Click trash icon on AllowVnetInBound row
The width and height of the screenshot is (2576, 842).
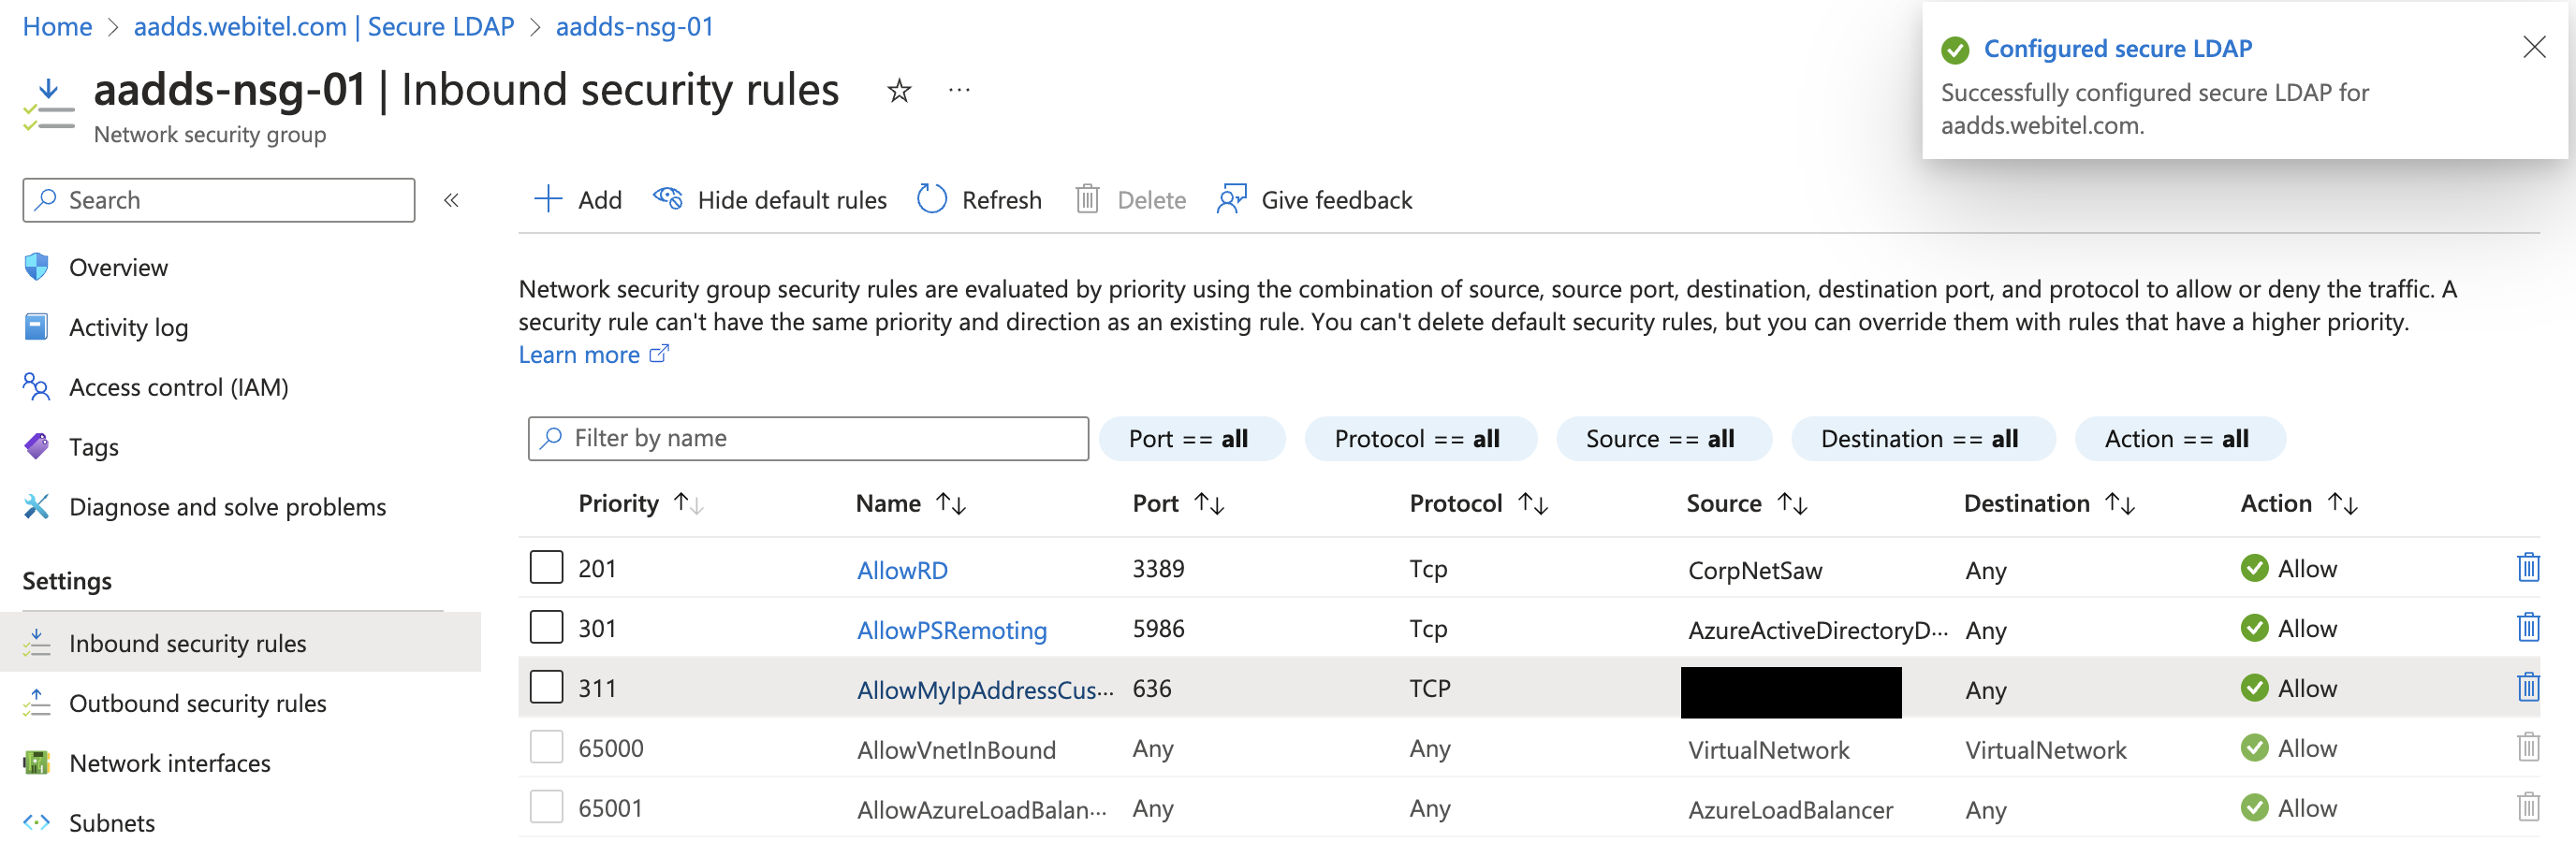pos(2528,747)
